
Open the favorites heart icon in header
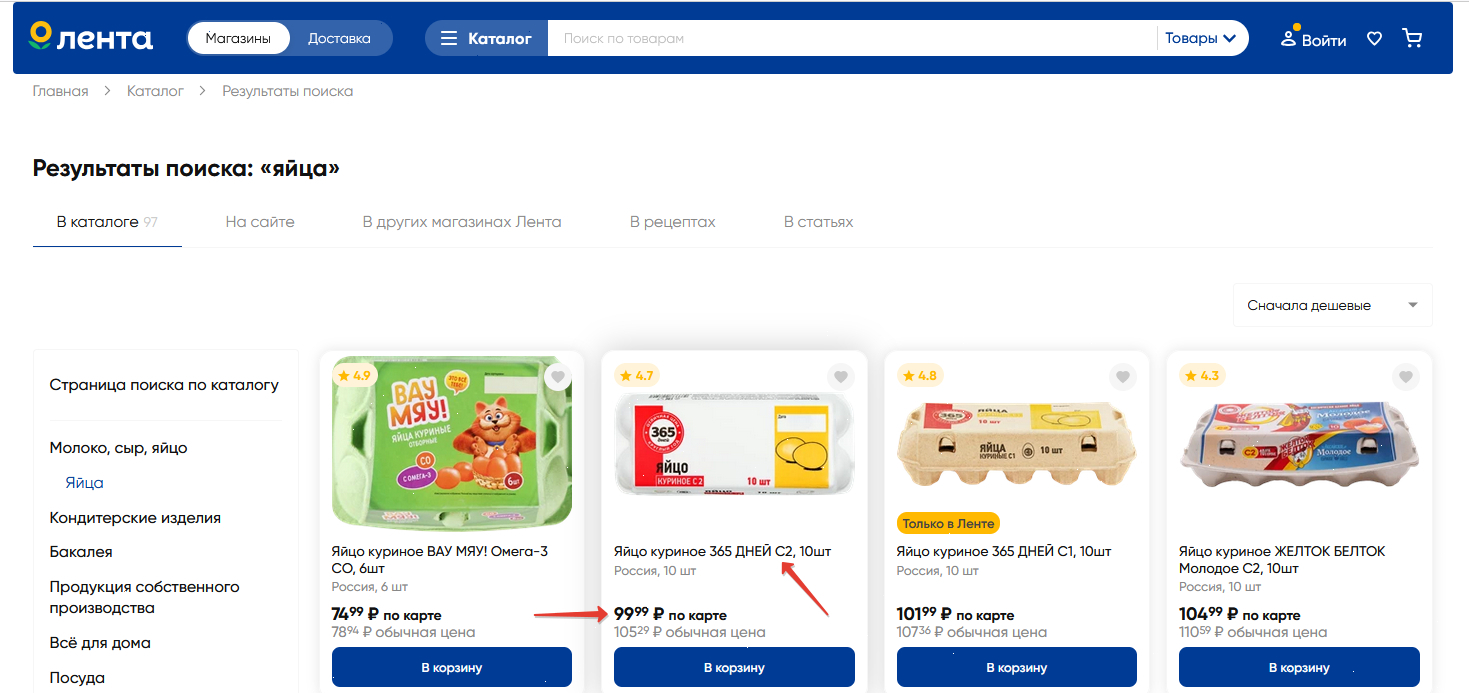tap(1375, 39)
